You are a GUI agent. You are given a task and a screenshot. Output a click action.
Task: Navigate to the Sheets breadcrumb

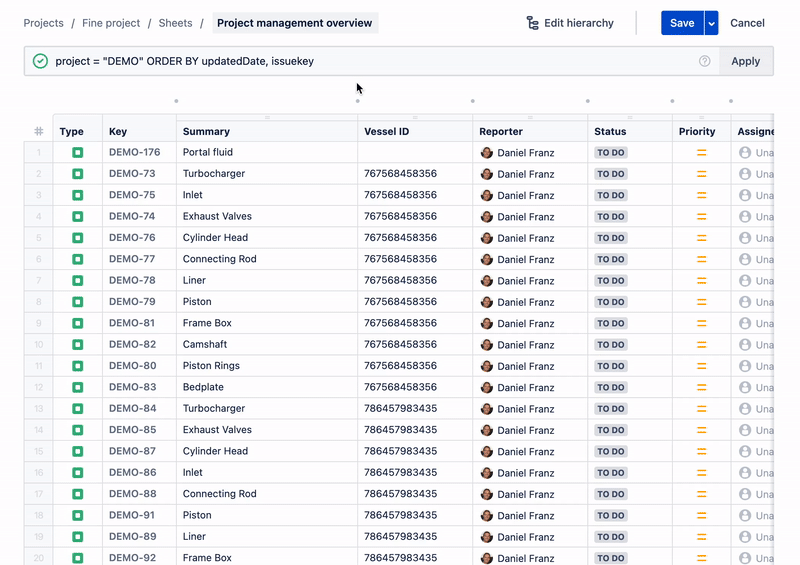pyautogui.click(x=175, y=23)
